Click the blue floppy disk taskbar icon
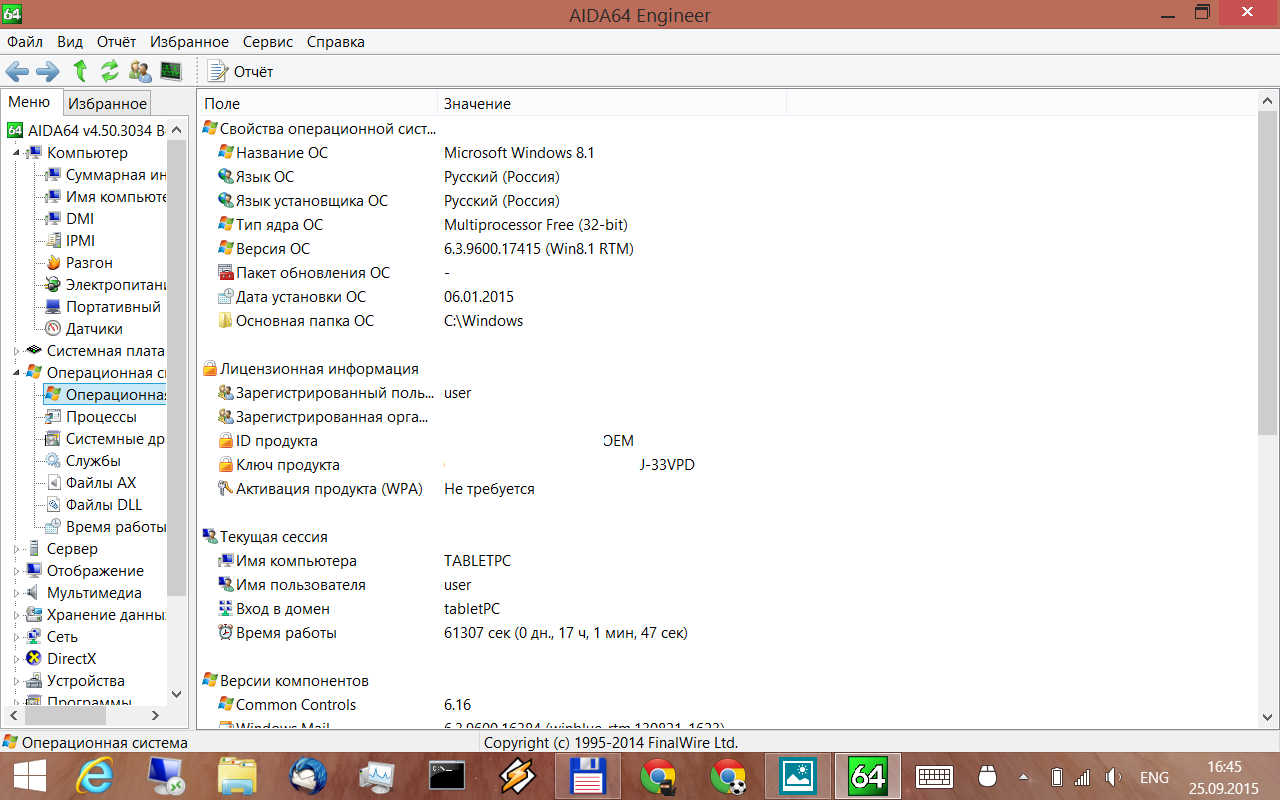The image size is (1280, 800). (x=588, y=776)
